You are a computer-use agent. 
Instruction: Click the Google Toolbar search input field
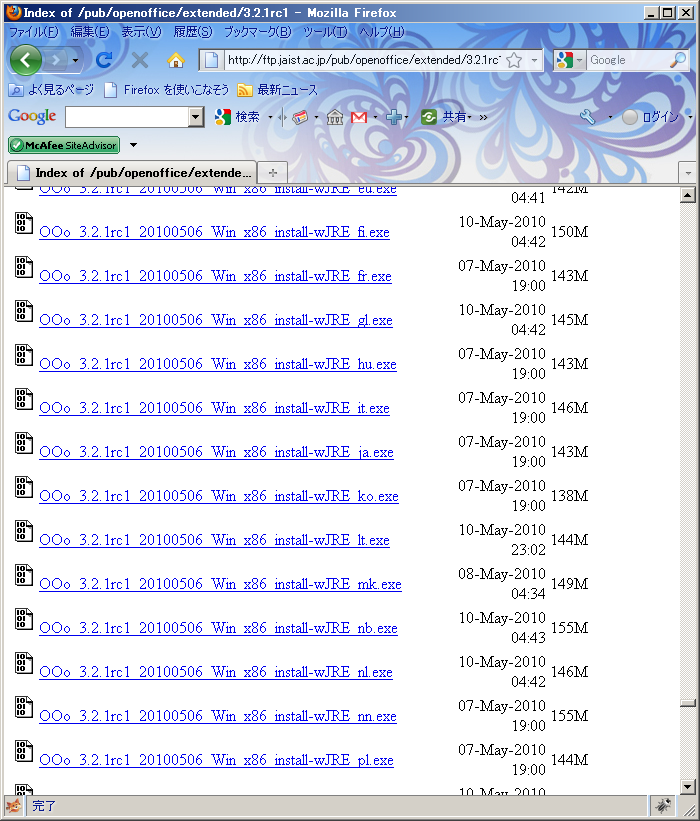[127, 117]
